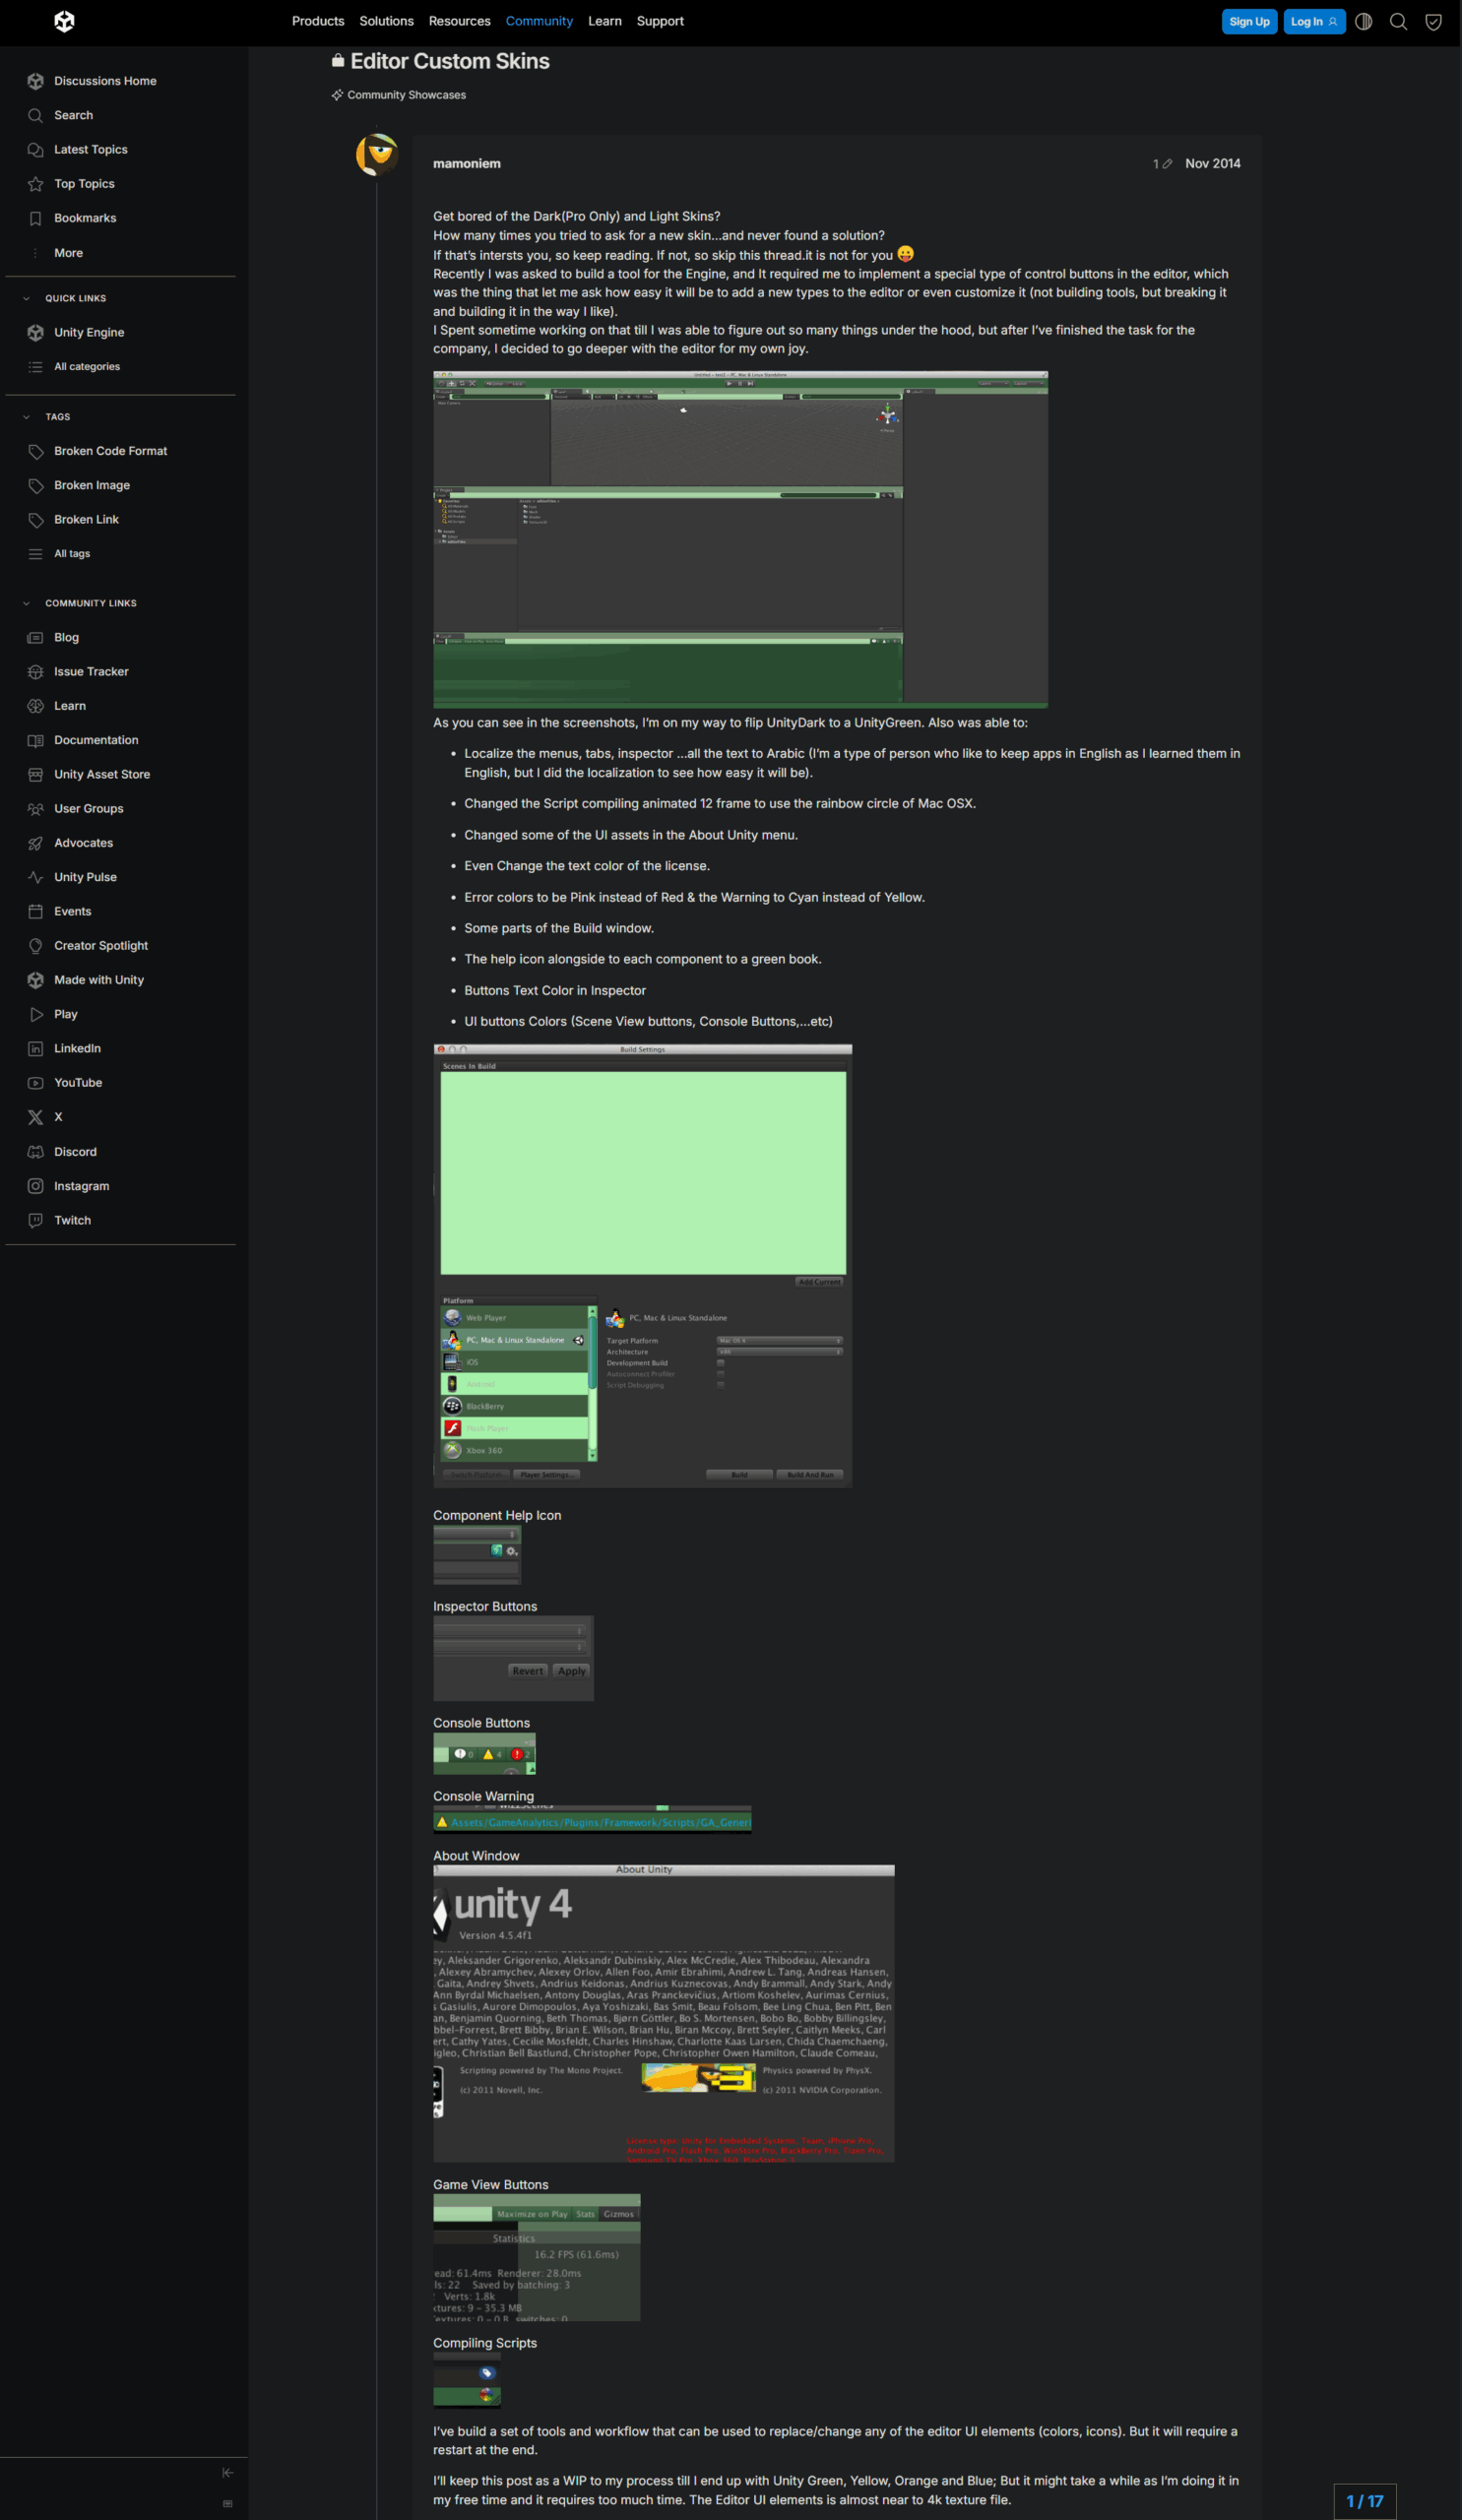Click the Learn icon in sidebar
This screenshot has height=2520, width=1462.
[36, 706]
